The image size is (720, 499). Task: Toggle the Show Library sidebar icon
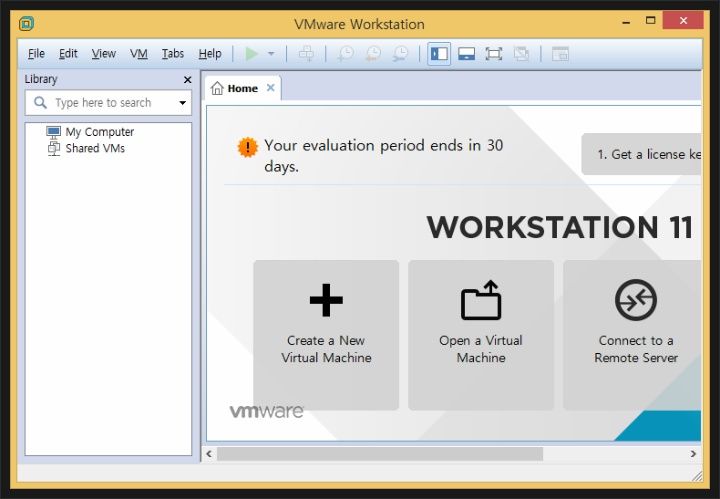[x=439, y=54]
